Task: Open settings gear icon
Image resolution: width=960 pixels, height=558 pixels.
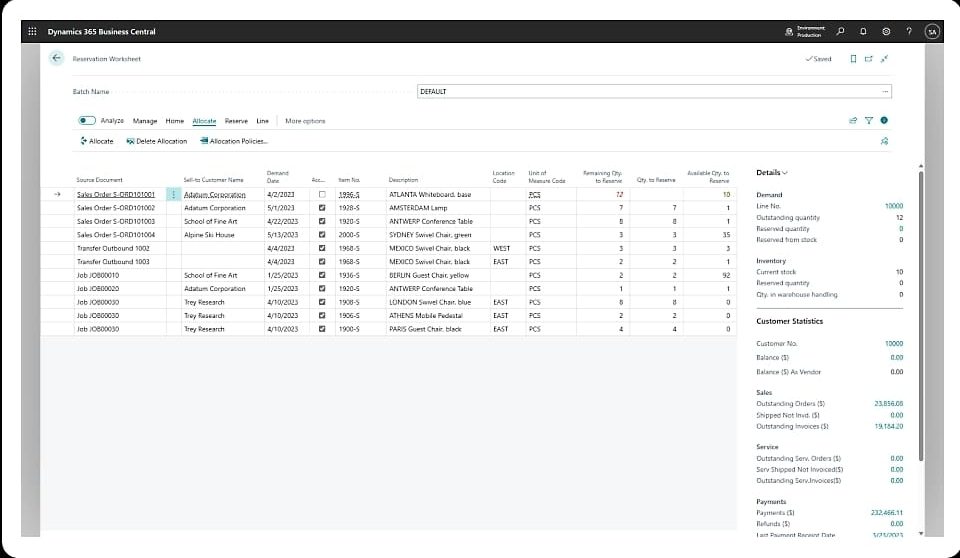Action: pos(886,31)
